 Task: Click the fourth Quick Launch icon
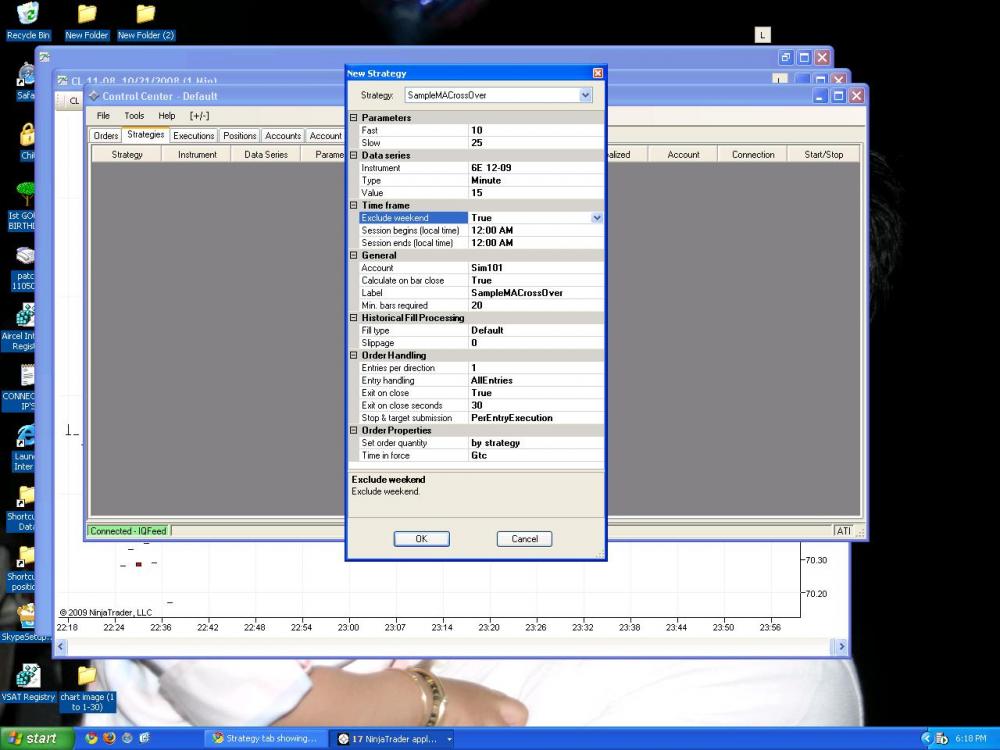(145, 739)
